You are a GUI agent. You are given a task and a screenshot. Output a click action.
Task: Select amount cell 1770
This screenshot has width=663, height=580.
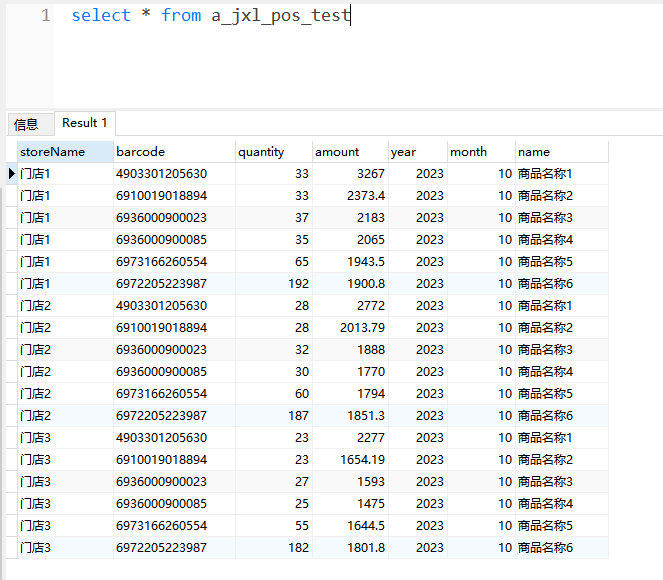click(x=350, y=372)
